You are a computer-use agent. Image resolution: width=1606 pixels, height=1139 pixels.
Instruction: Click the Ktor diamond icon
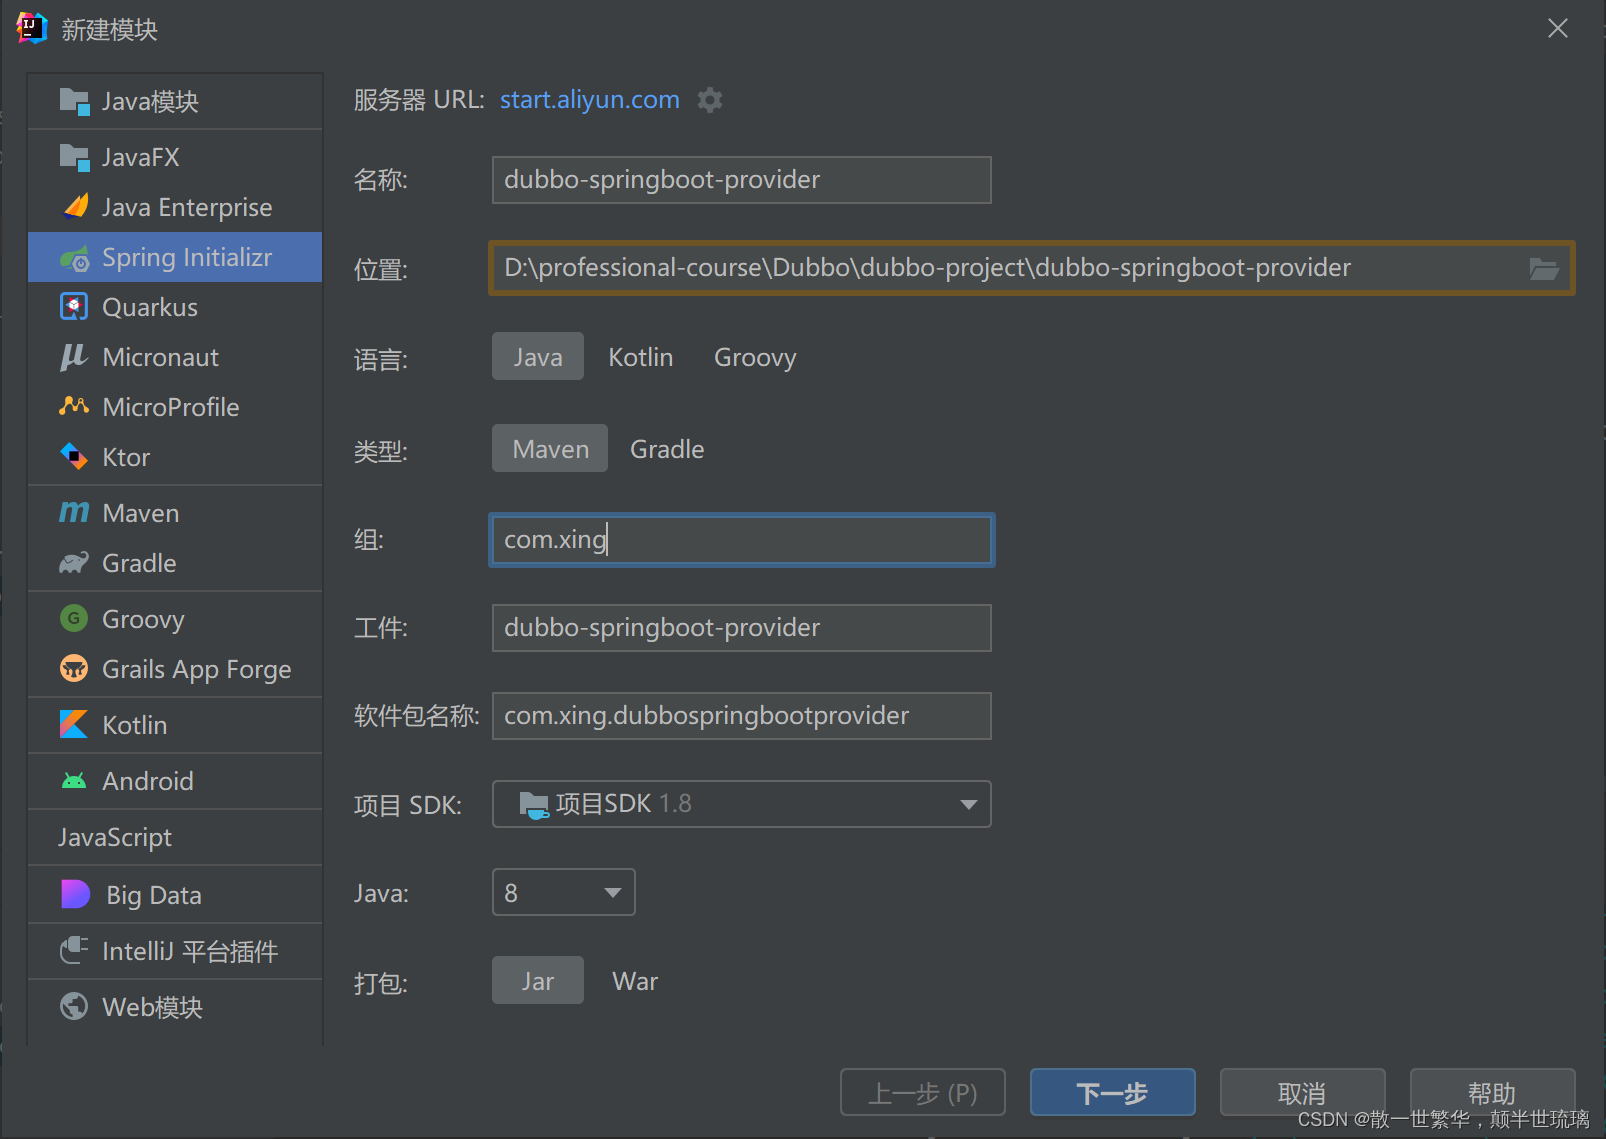pos(74,457)
